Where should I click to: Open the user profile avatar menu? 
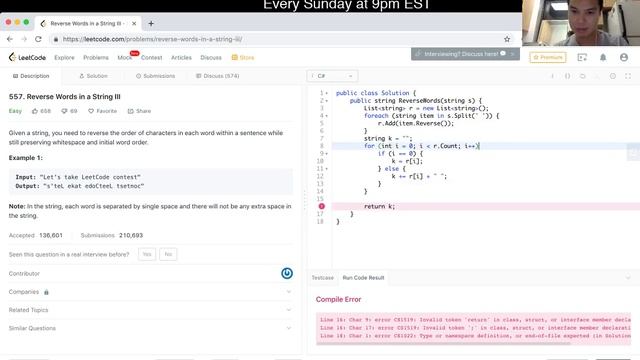pos(624,58)
